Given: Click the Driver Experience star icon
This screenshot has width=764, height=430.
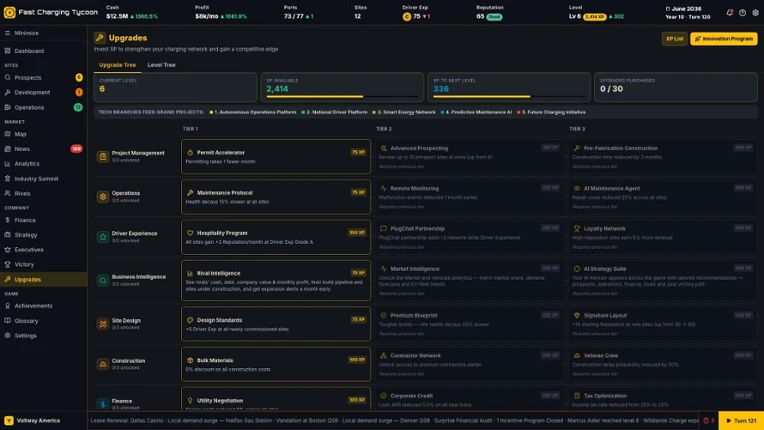Looking at the screenshot, I should click(x=103, y=237).
